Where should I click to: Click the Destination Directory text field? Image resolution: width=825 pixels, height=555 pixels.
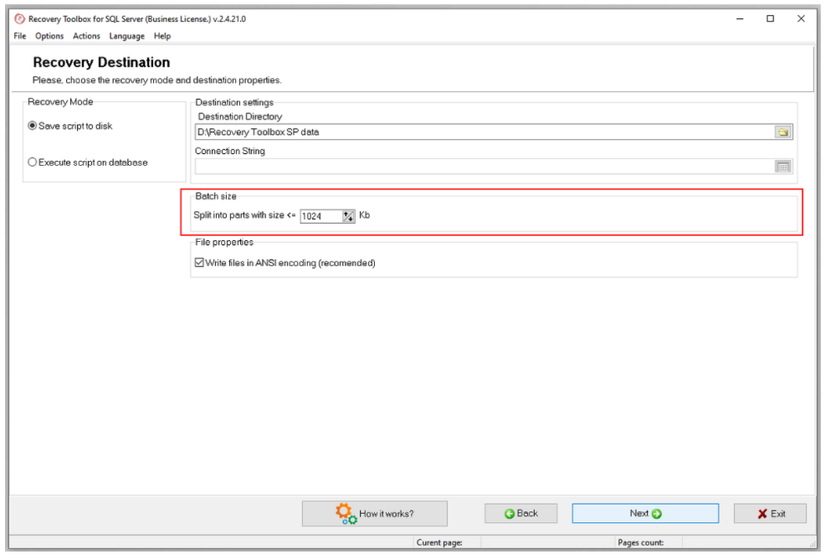(485, 132)
